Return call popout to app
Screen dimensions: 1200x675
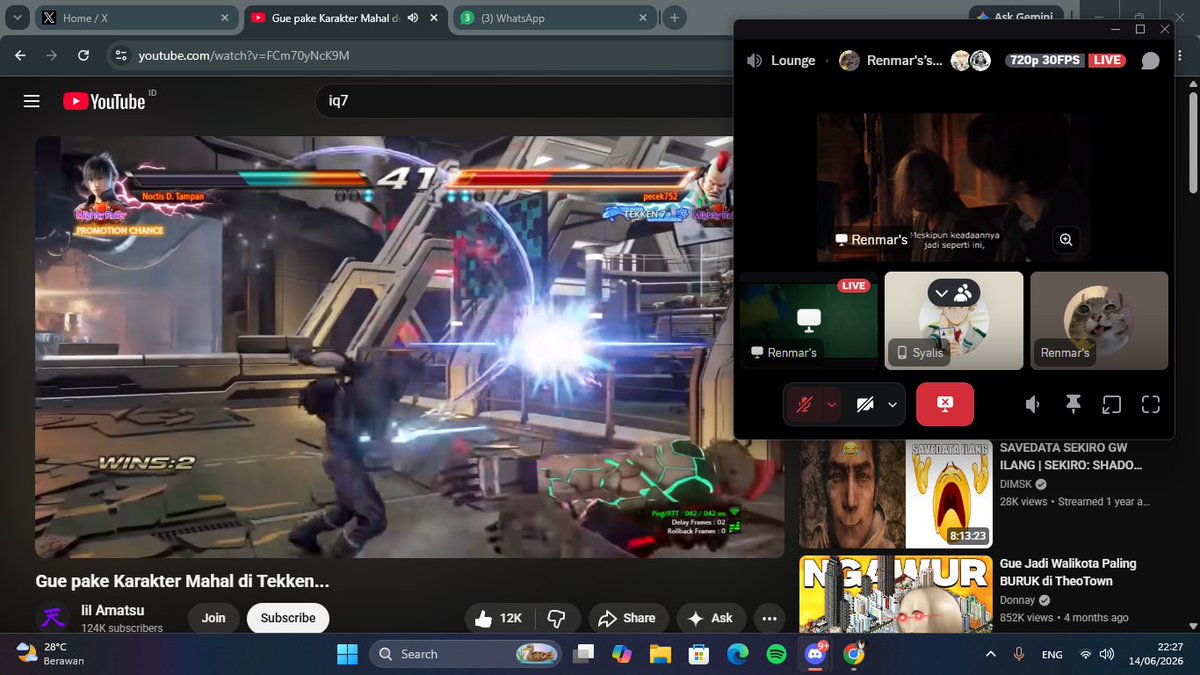click(1112, 404)
